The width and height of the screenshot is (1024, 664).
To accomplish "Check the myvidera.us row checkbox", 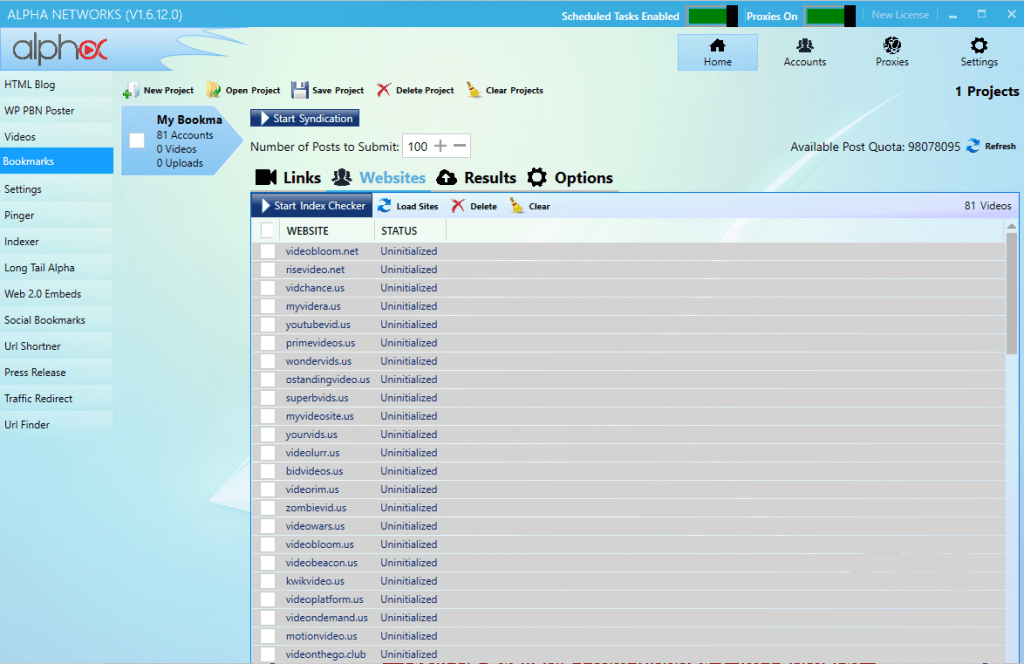I will click(268, 306).
